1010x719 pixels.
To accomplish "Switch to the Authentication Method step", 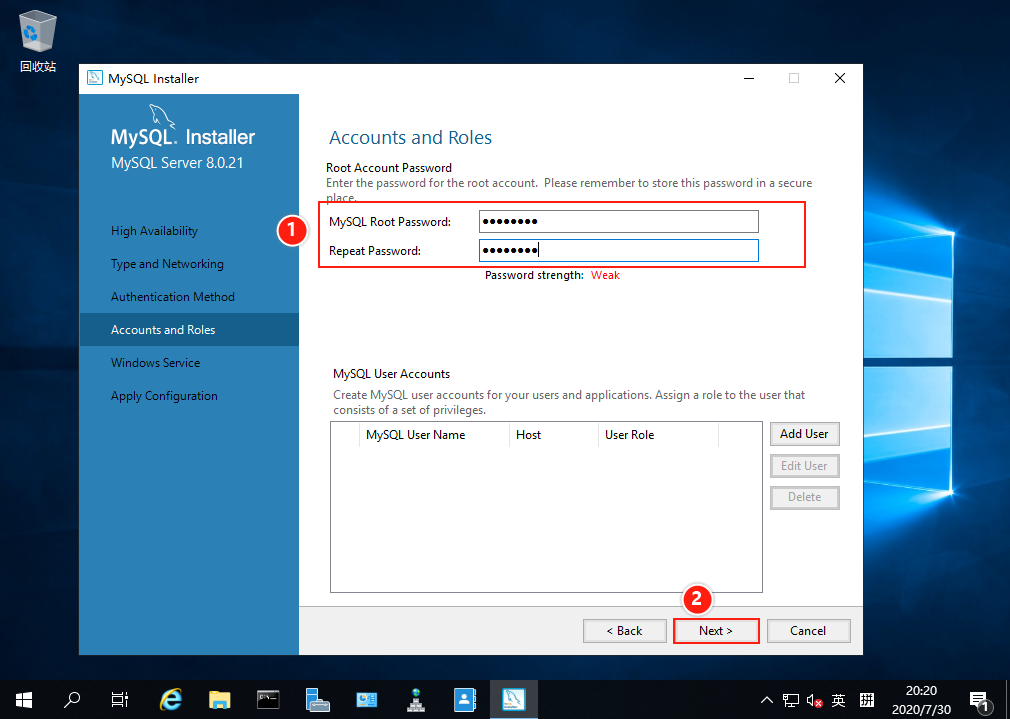I will coord(172,296).
